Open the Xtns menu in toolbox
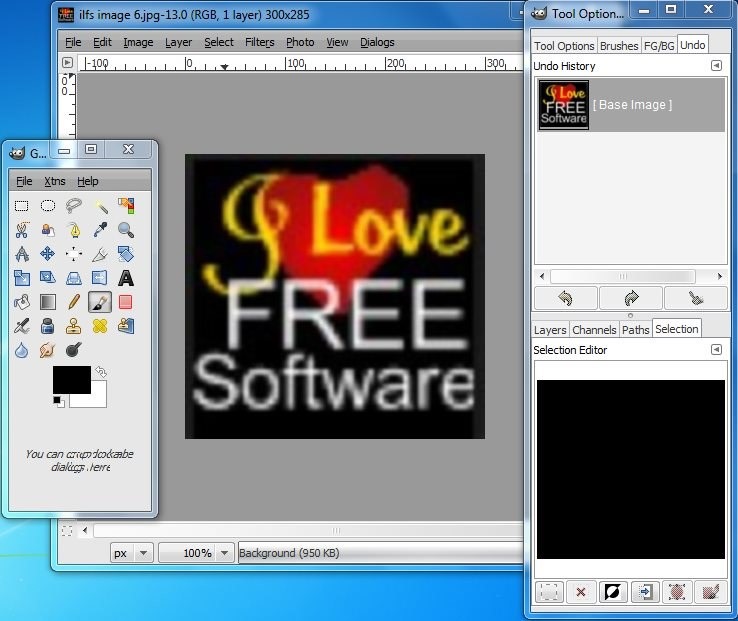The image size is (738, 621). click(55, 181)
